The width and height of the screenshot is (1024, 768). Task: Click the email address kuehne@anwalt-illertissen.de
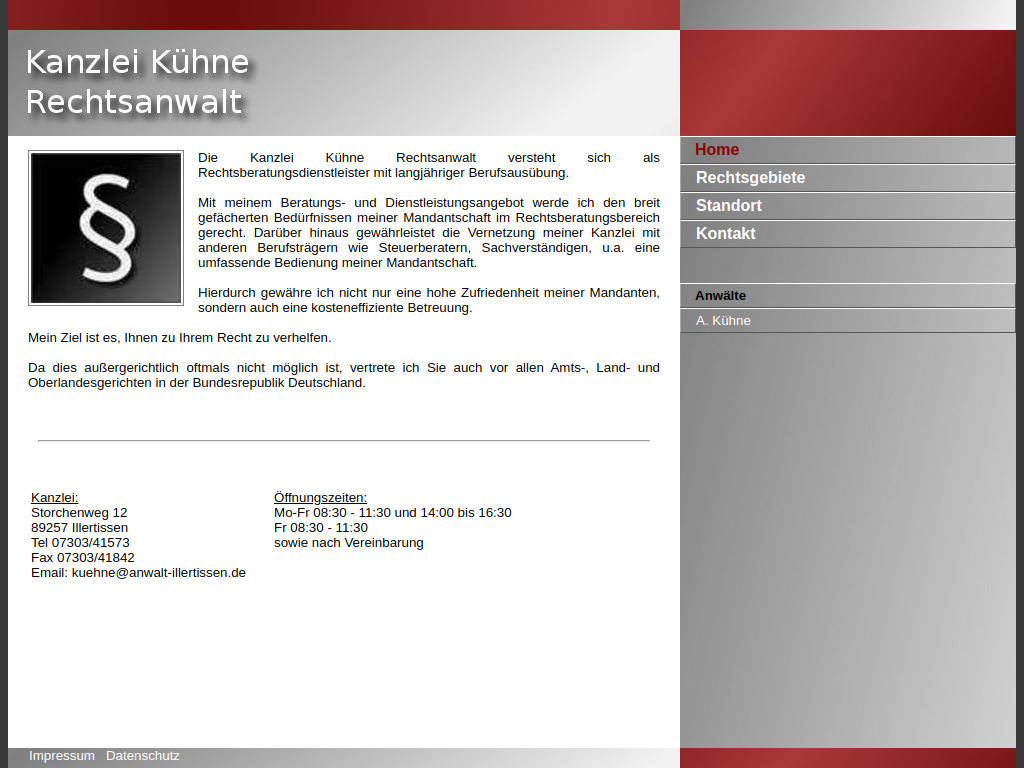pyautogui.click(x=158, y=572)
